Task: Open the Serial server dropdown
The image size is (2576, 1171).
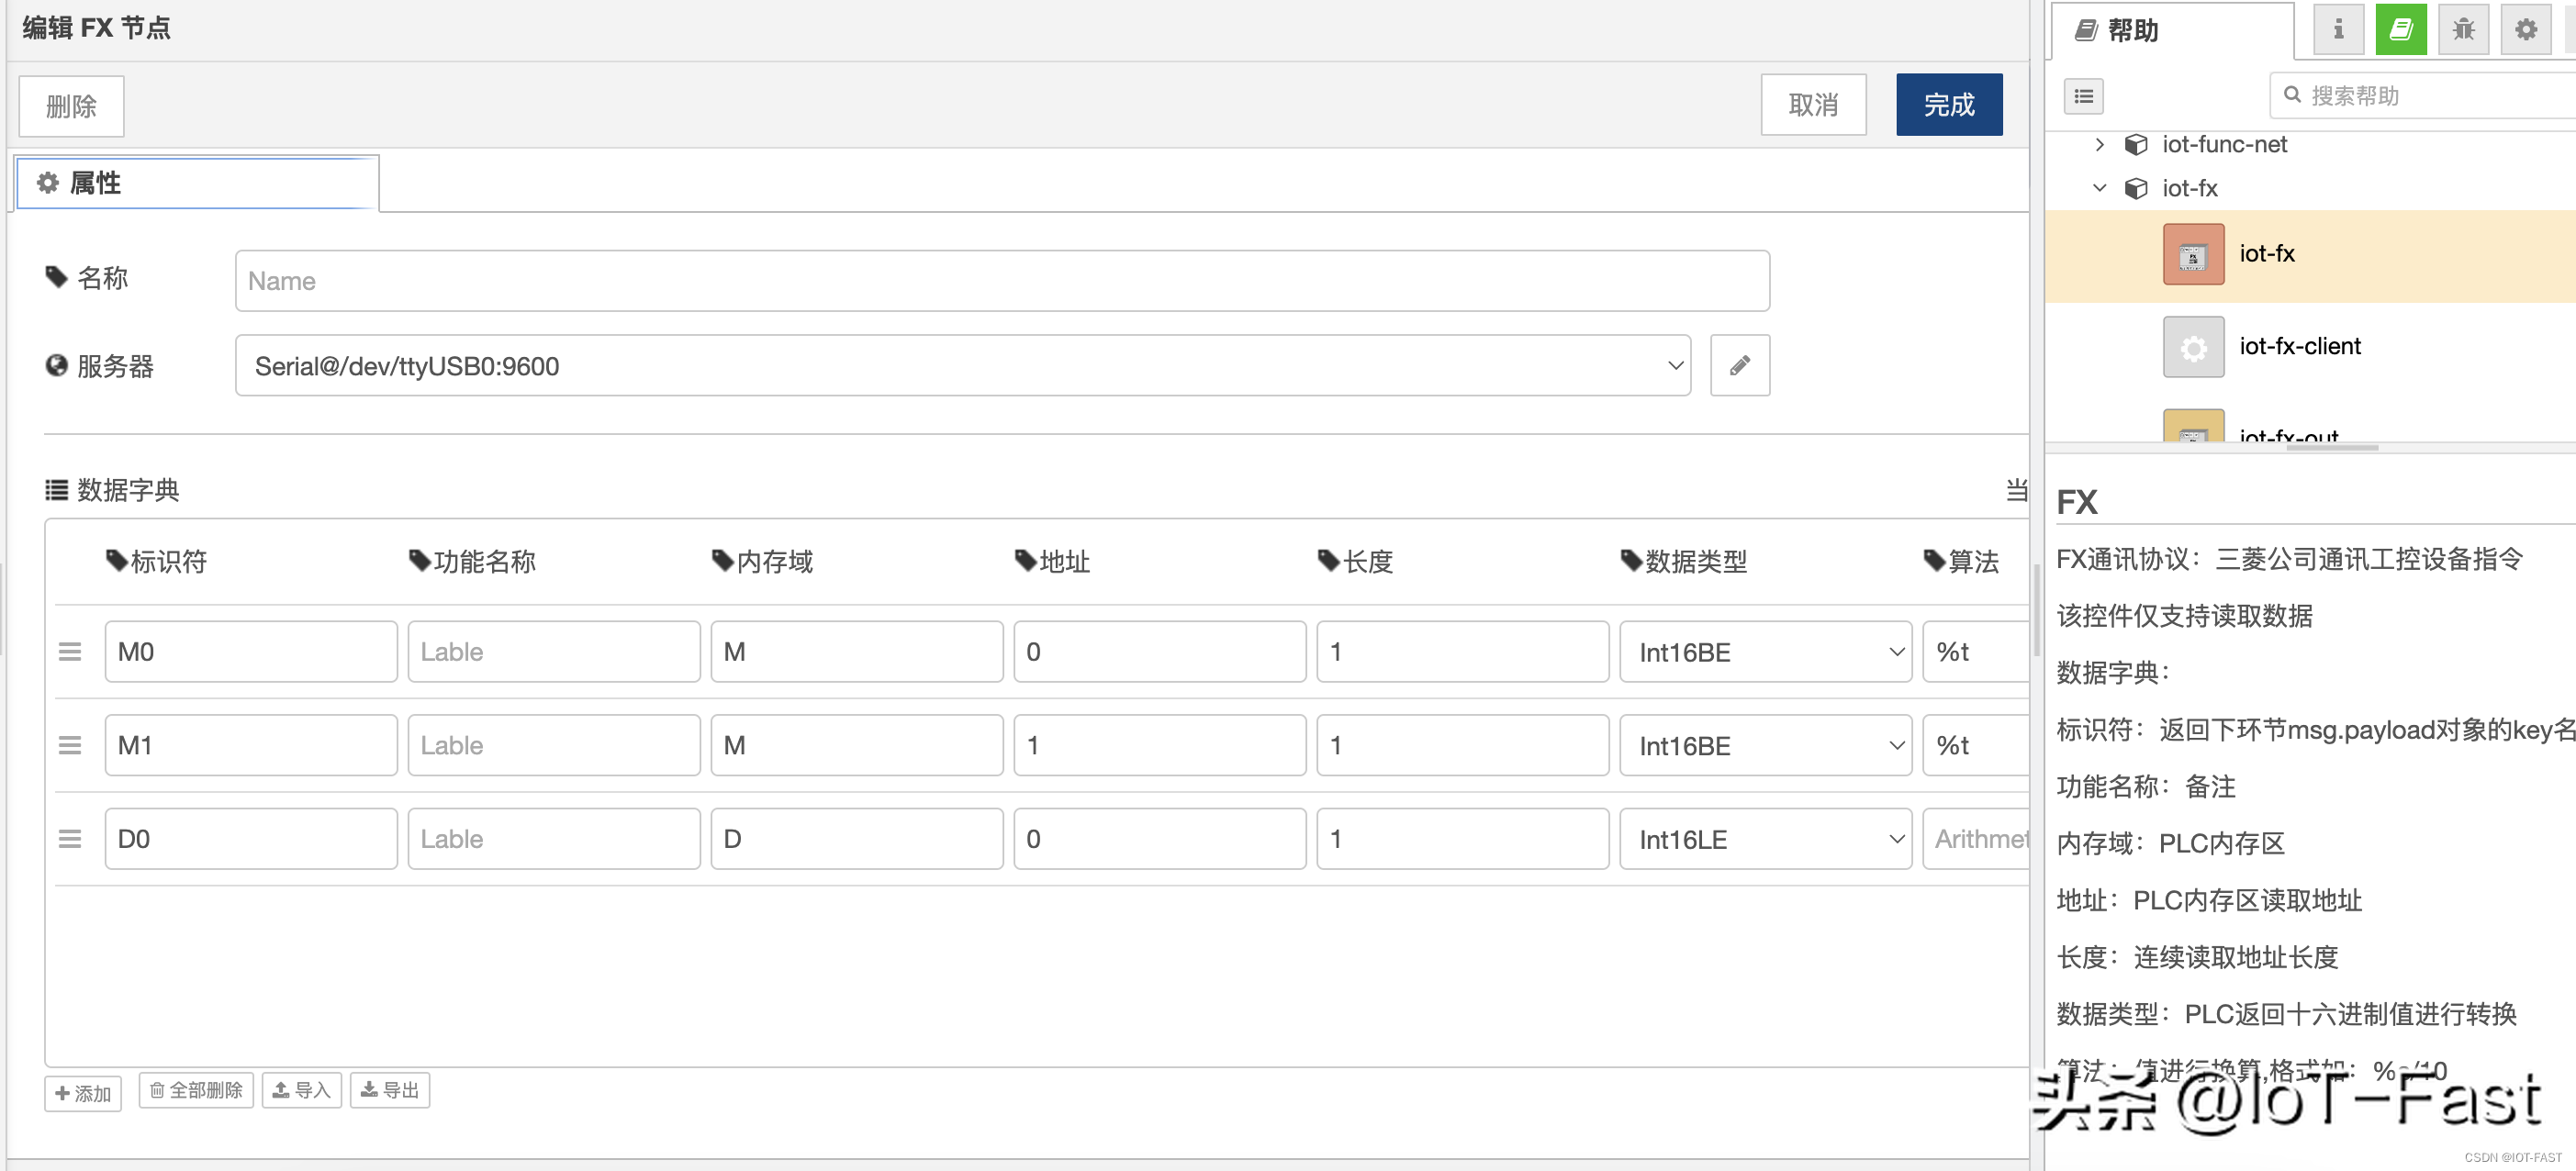Action: click(x=962, y=366)
